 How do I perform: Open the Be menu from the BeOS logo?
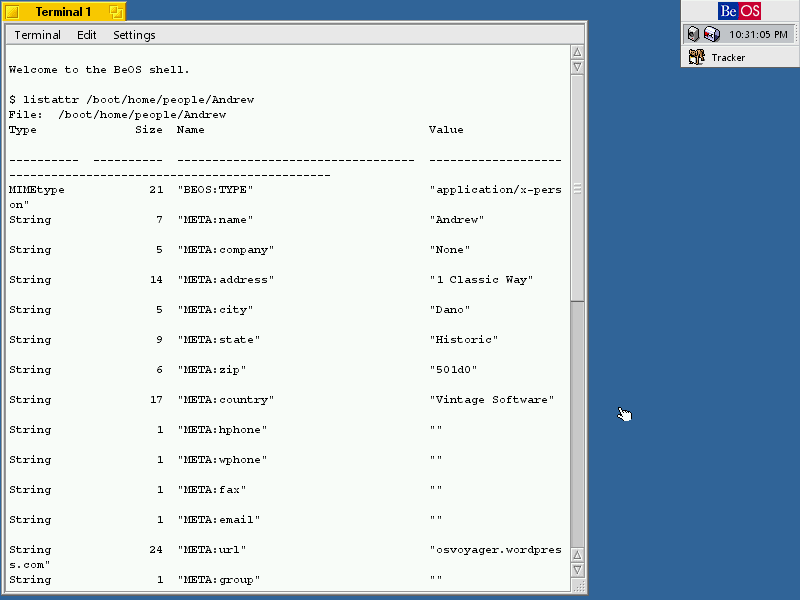[739, 10]
